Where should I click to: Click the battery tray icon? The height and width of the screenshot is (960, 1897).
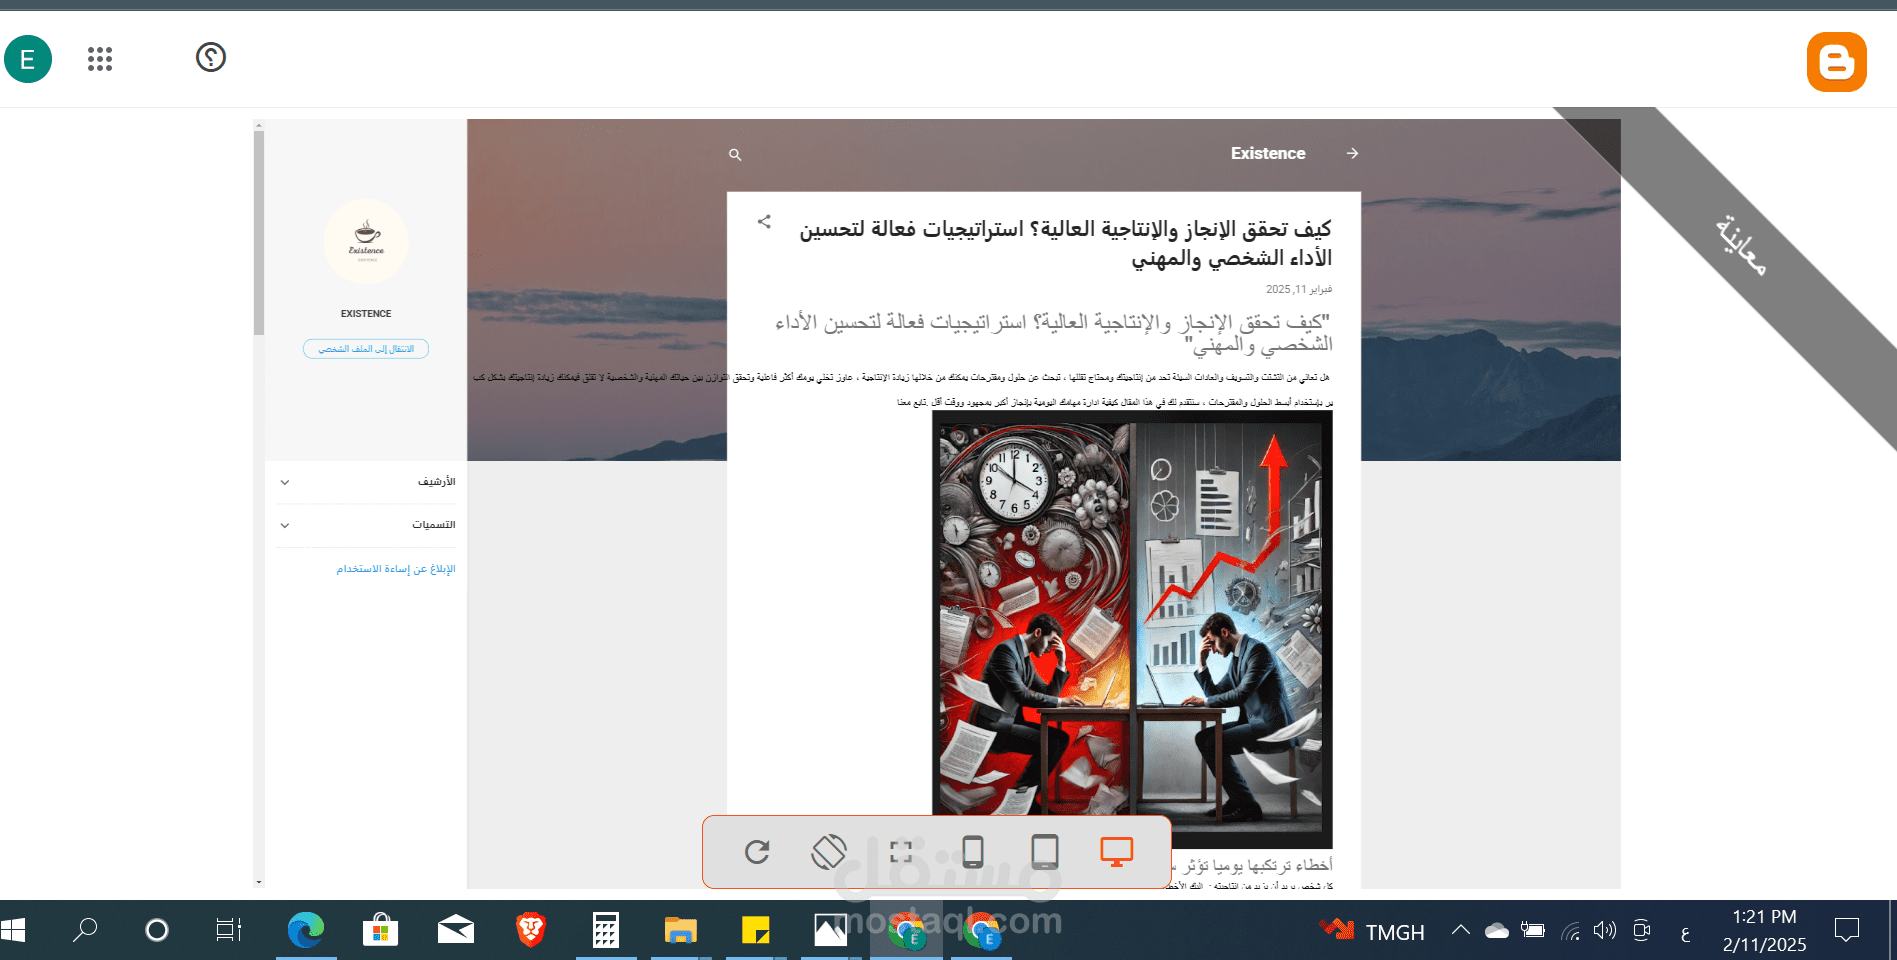[1533, 931]
